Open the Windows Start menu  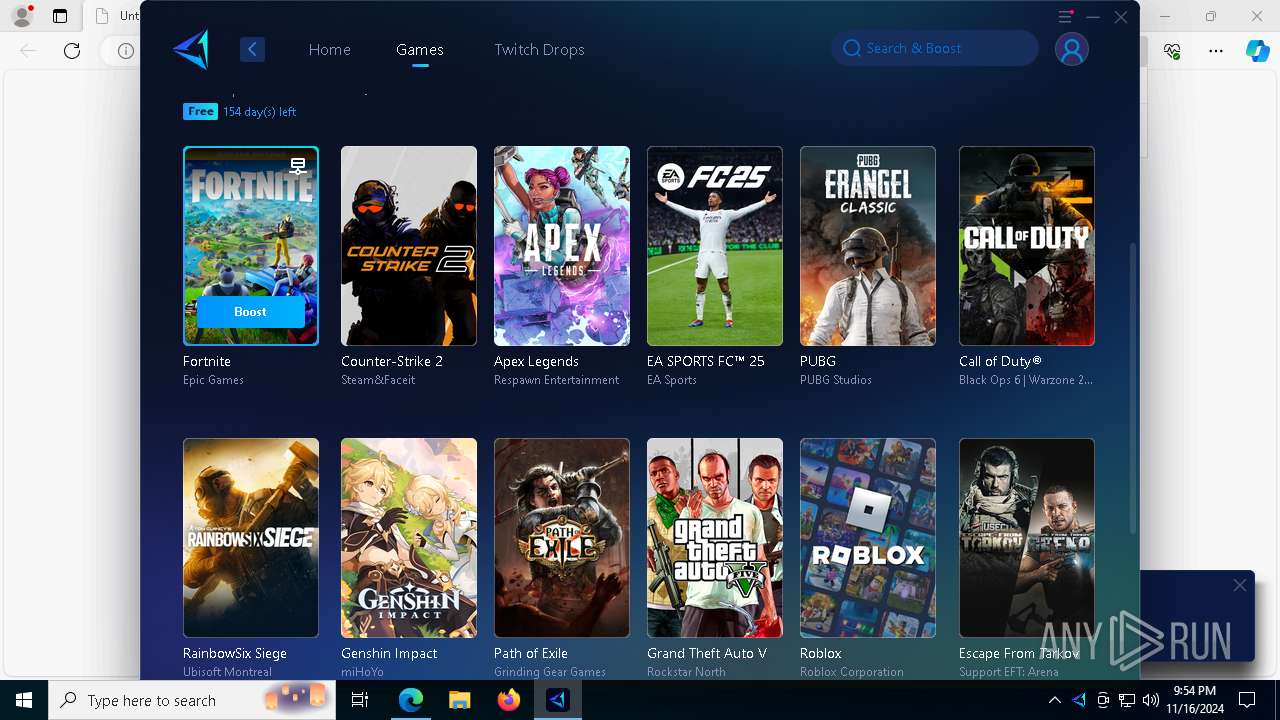(x=24, y=700)
